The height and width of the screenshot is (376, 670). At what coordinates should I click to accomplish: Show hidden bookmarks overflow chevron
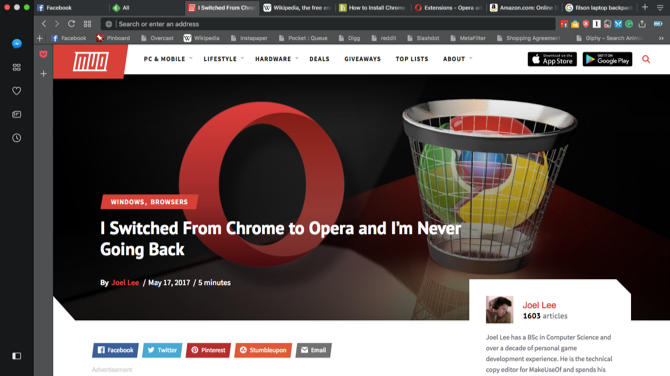tap(661, 38)
